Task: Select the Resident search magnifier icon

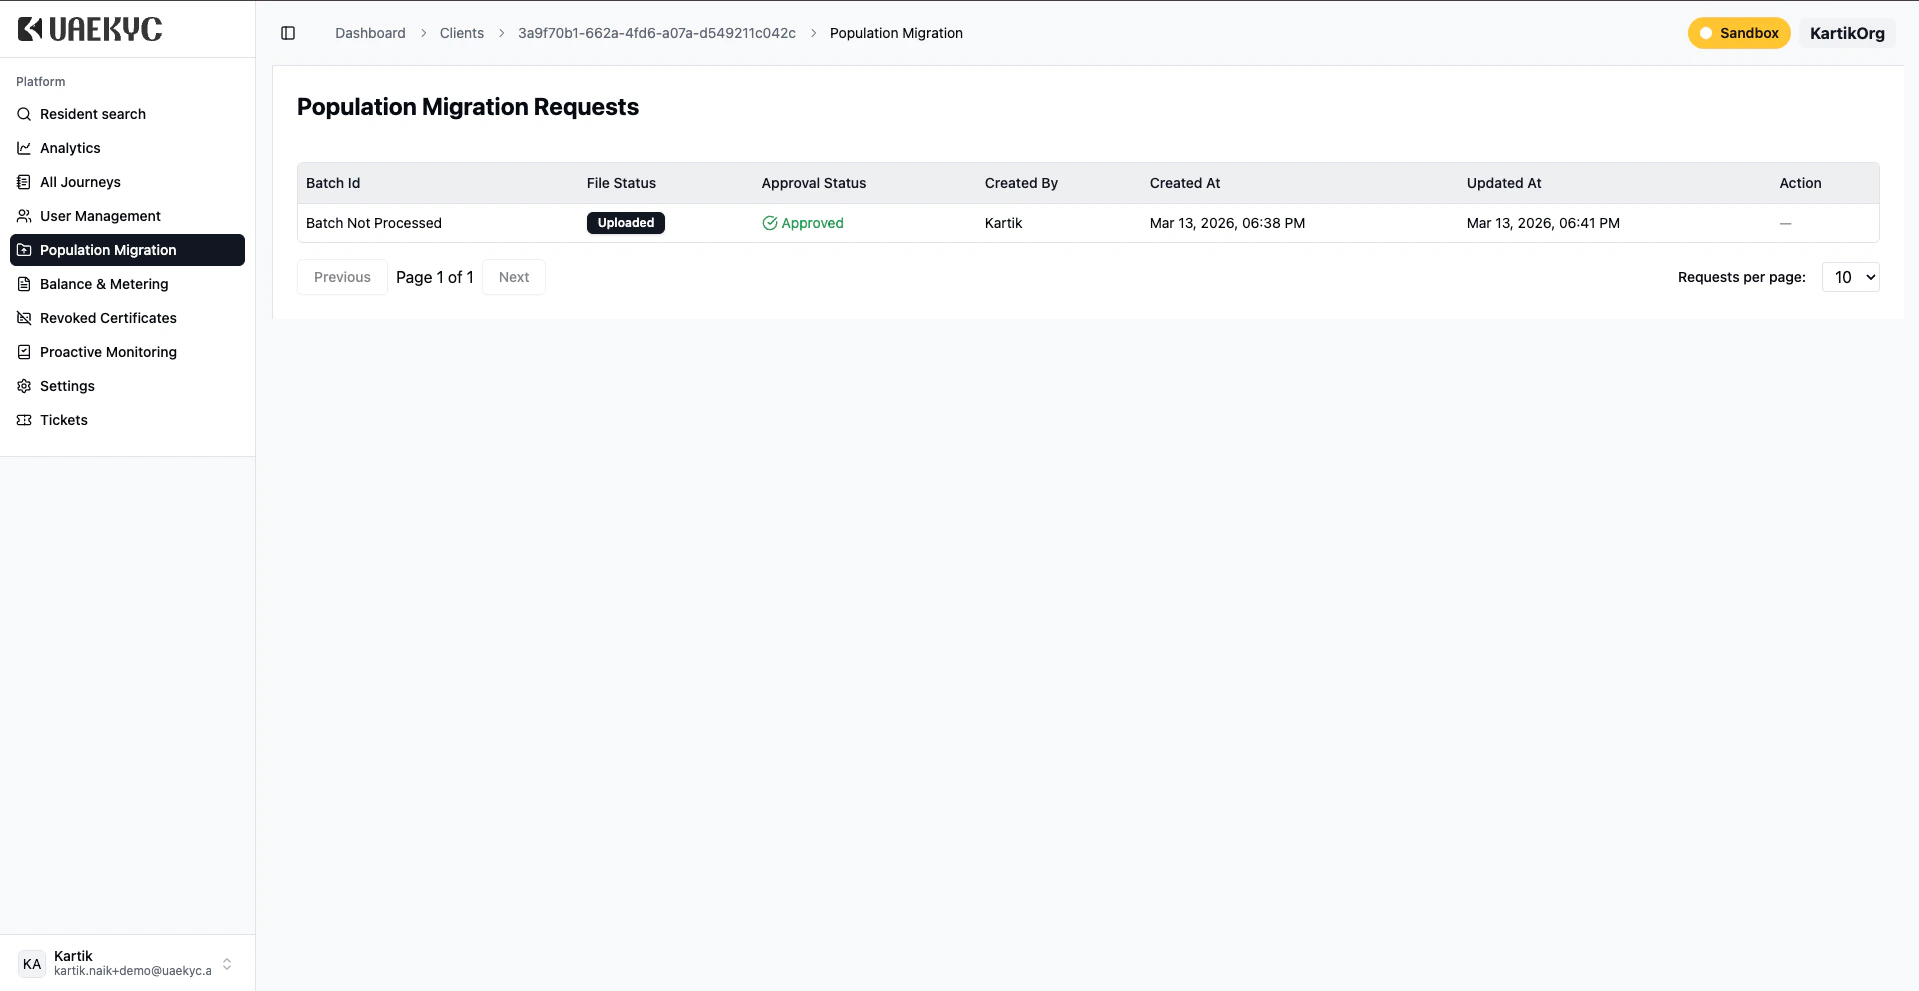Action: coord(22,113)
